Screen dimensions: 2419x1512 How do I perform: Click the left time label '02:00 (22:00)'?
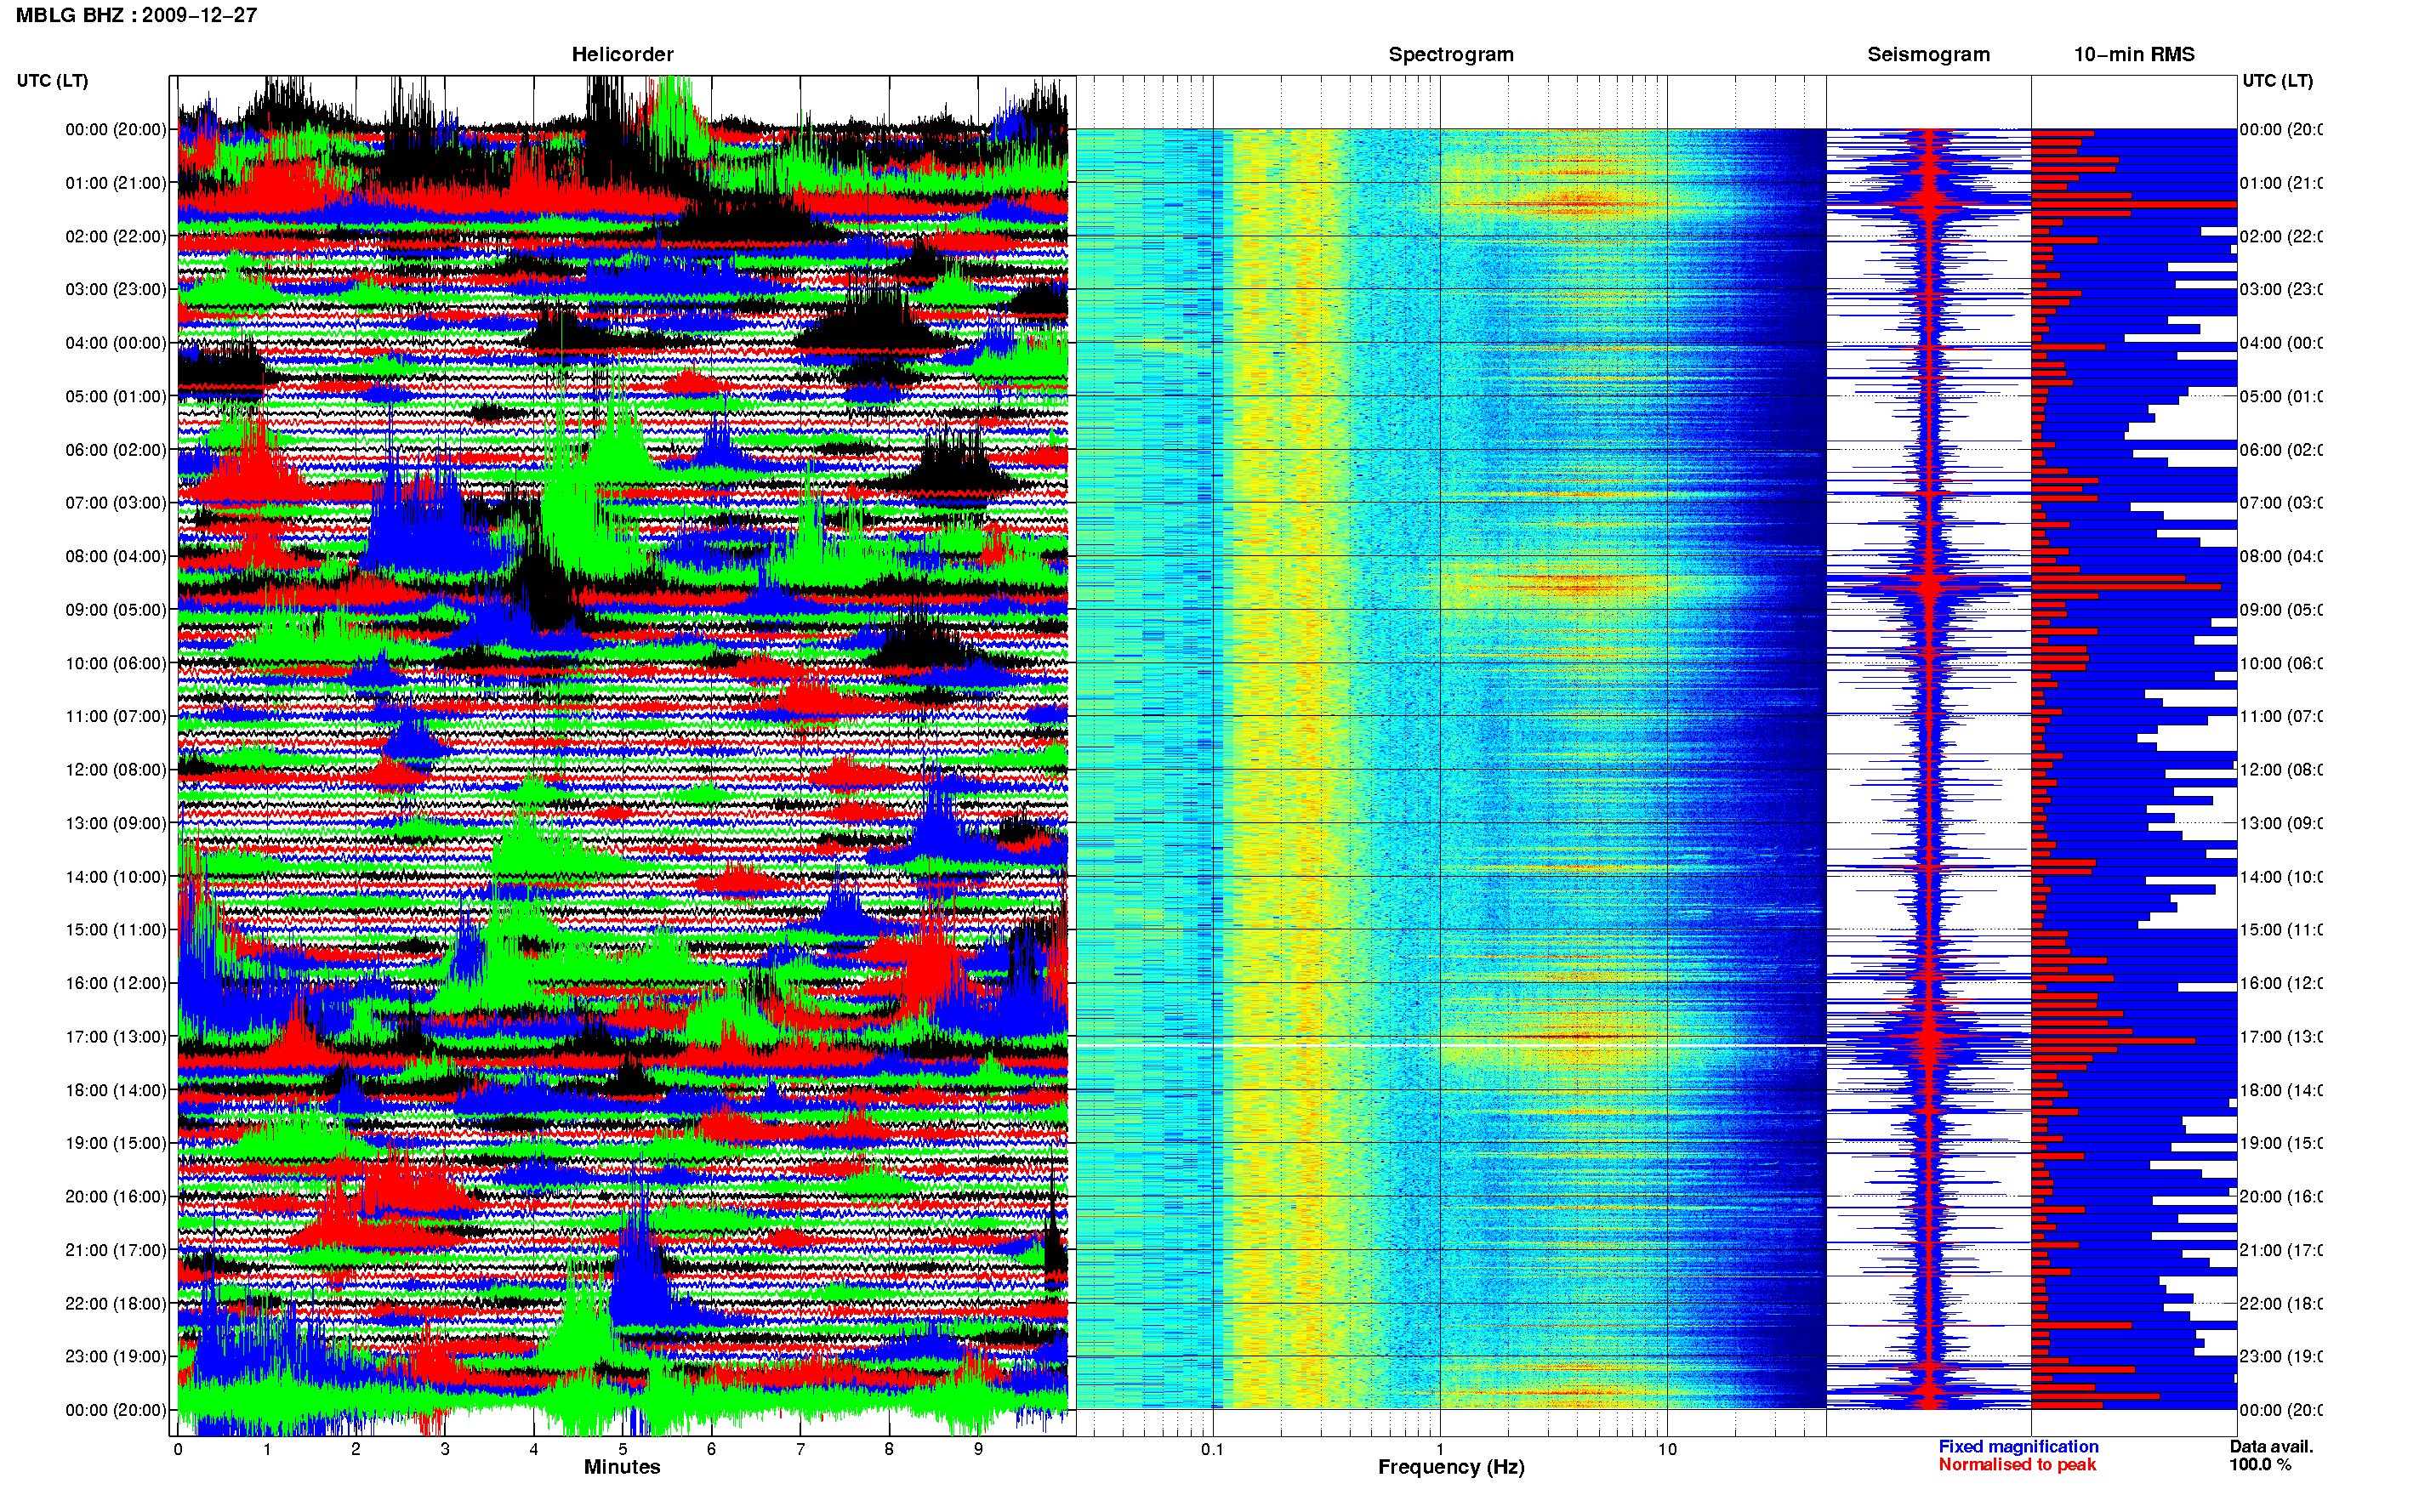click(116, 236)
